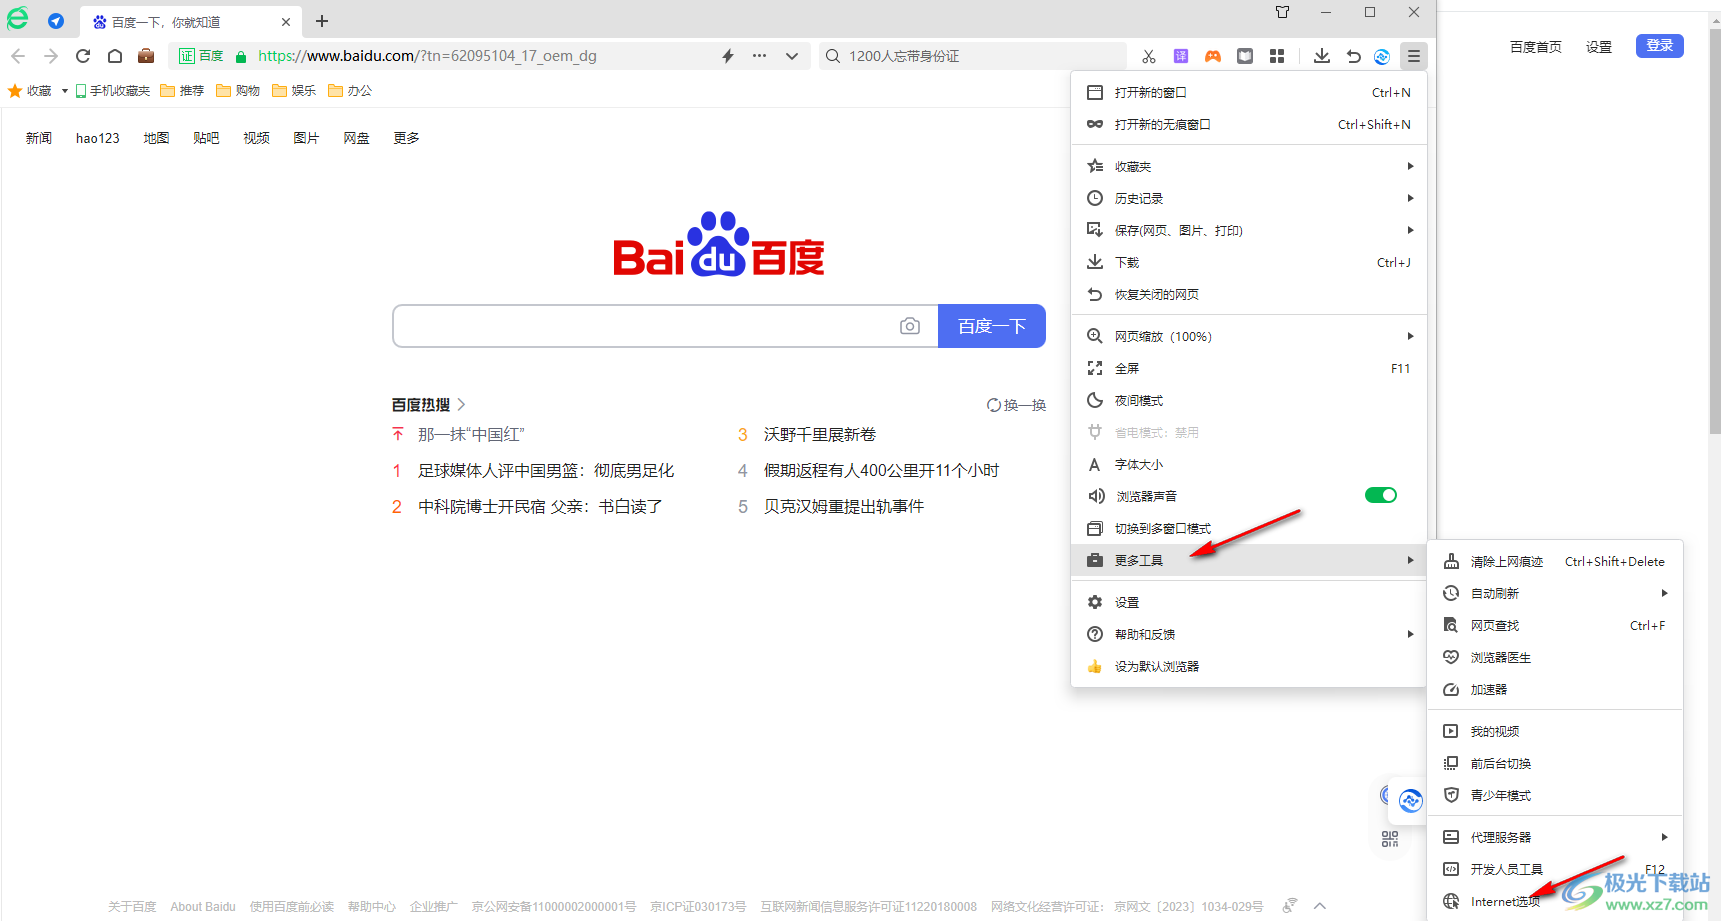Choose 设为默认浏览器 entry
The image size is (1721, 921).
click(1249, 666)
